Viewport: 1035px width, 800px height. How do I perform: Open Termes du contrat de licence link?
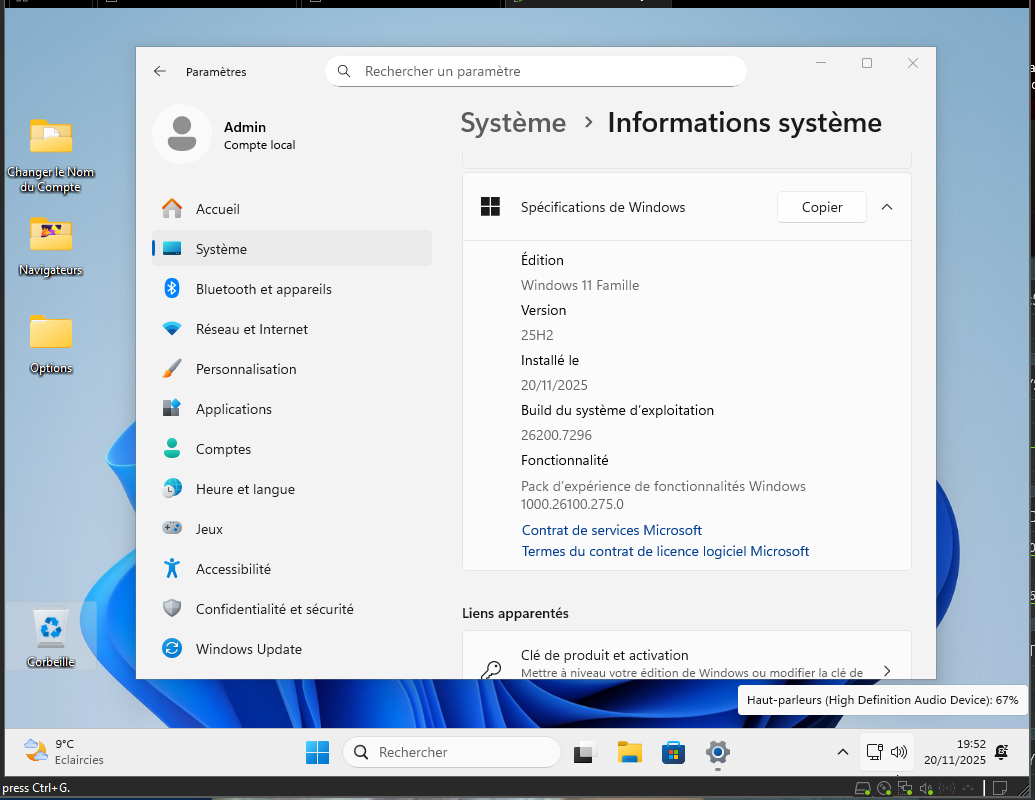(665, 551)
